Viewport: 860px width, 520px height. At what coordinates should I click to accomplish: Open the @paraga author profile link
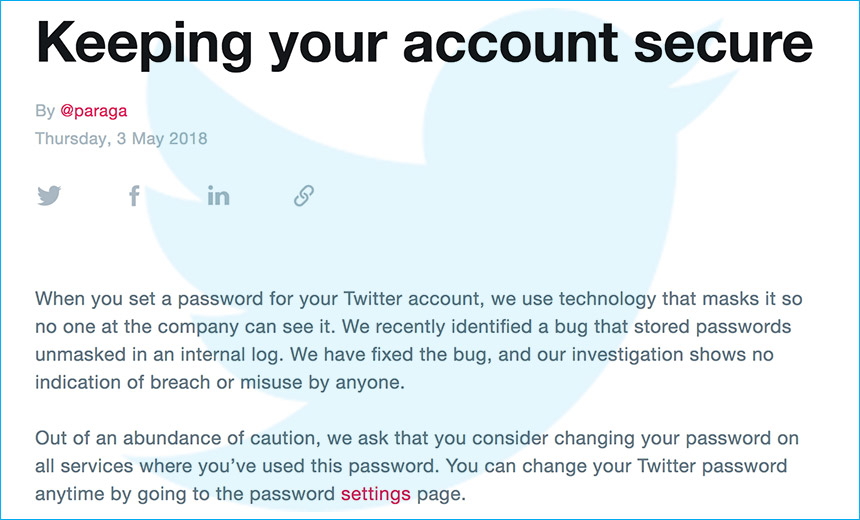(x=94, y=111)
